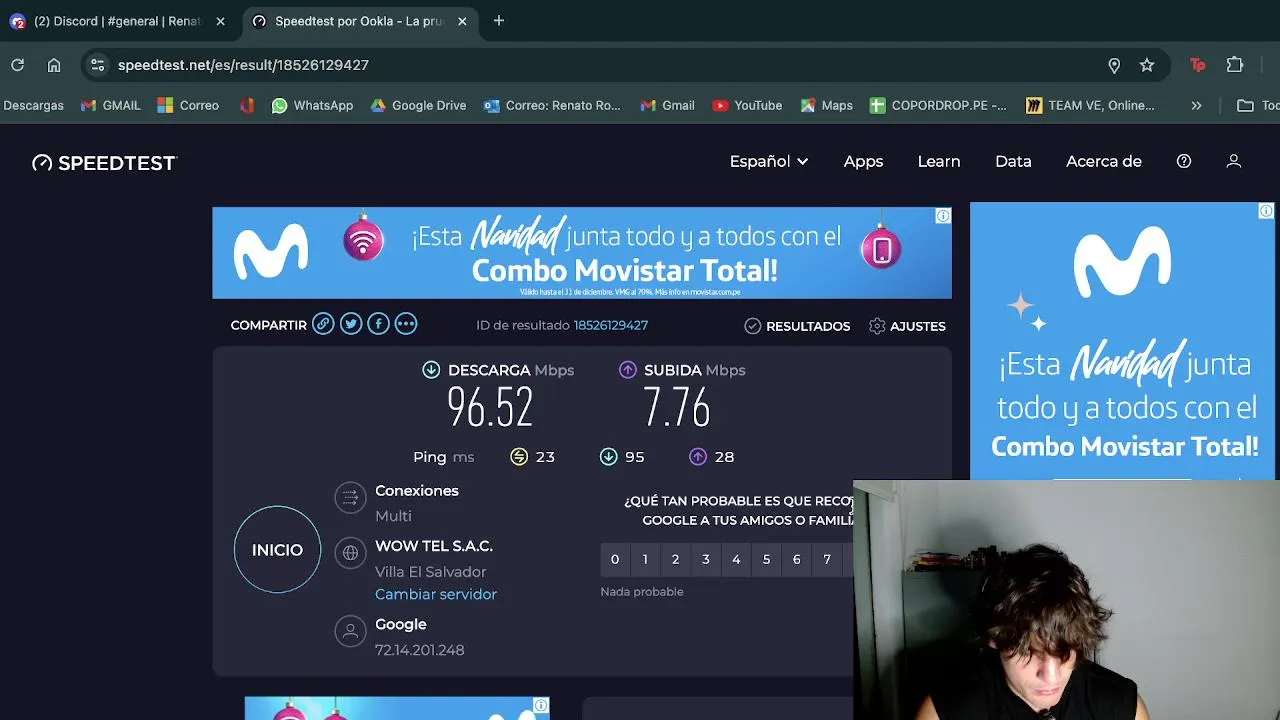Select rating 2 in the survey

pyautogui.click(x=675, y=559)
